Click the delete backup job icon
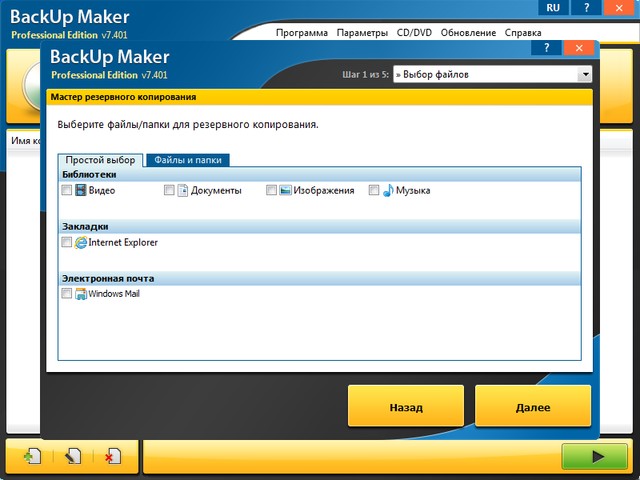The width and height of the screenshot is (640, 480). tap(112, 456)
